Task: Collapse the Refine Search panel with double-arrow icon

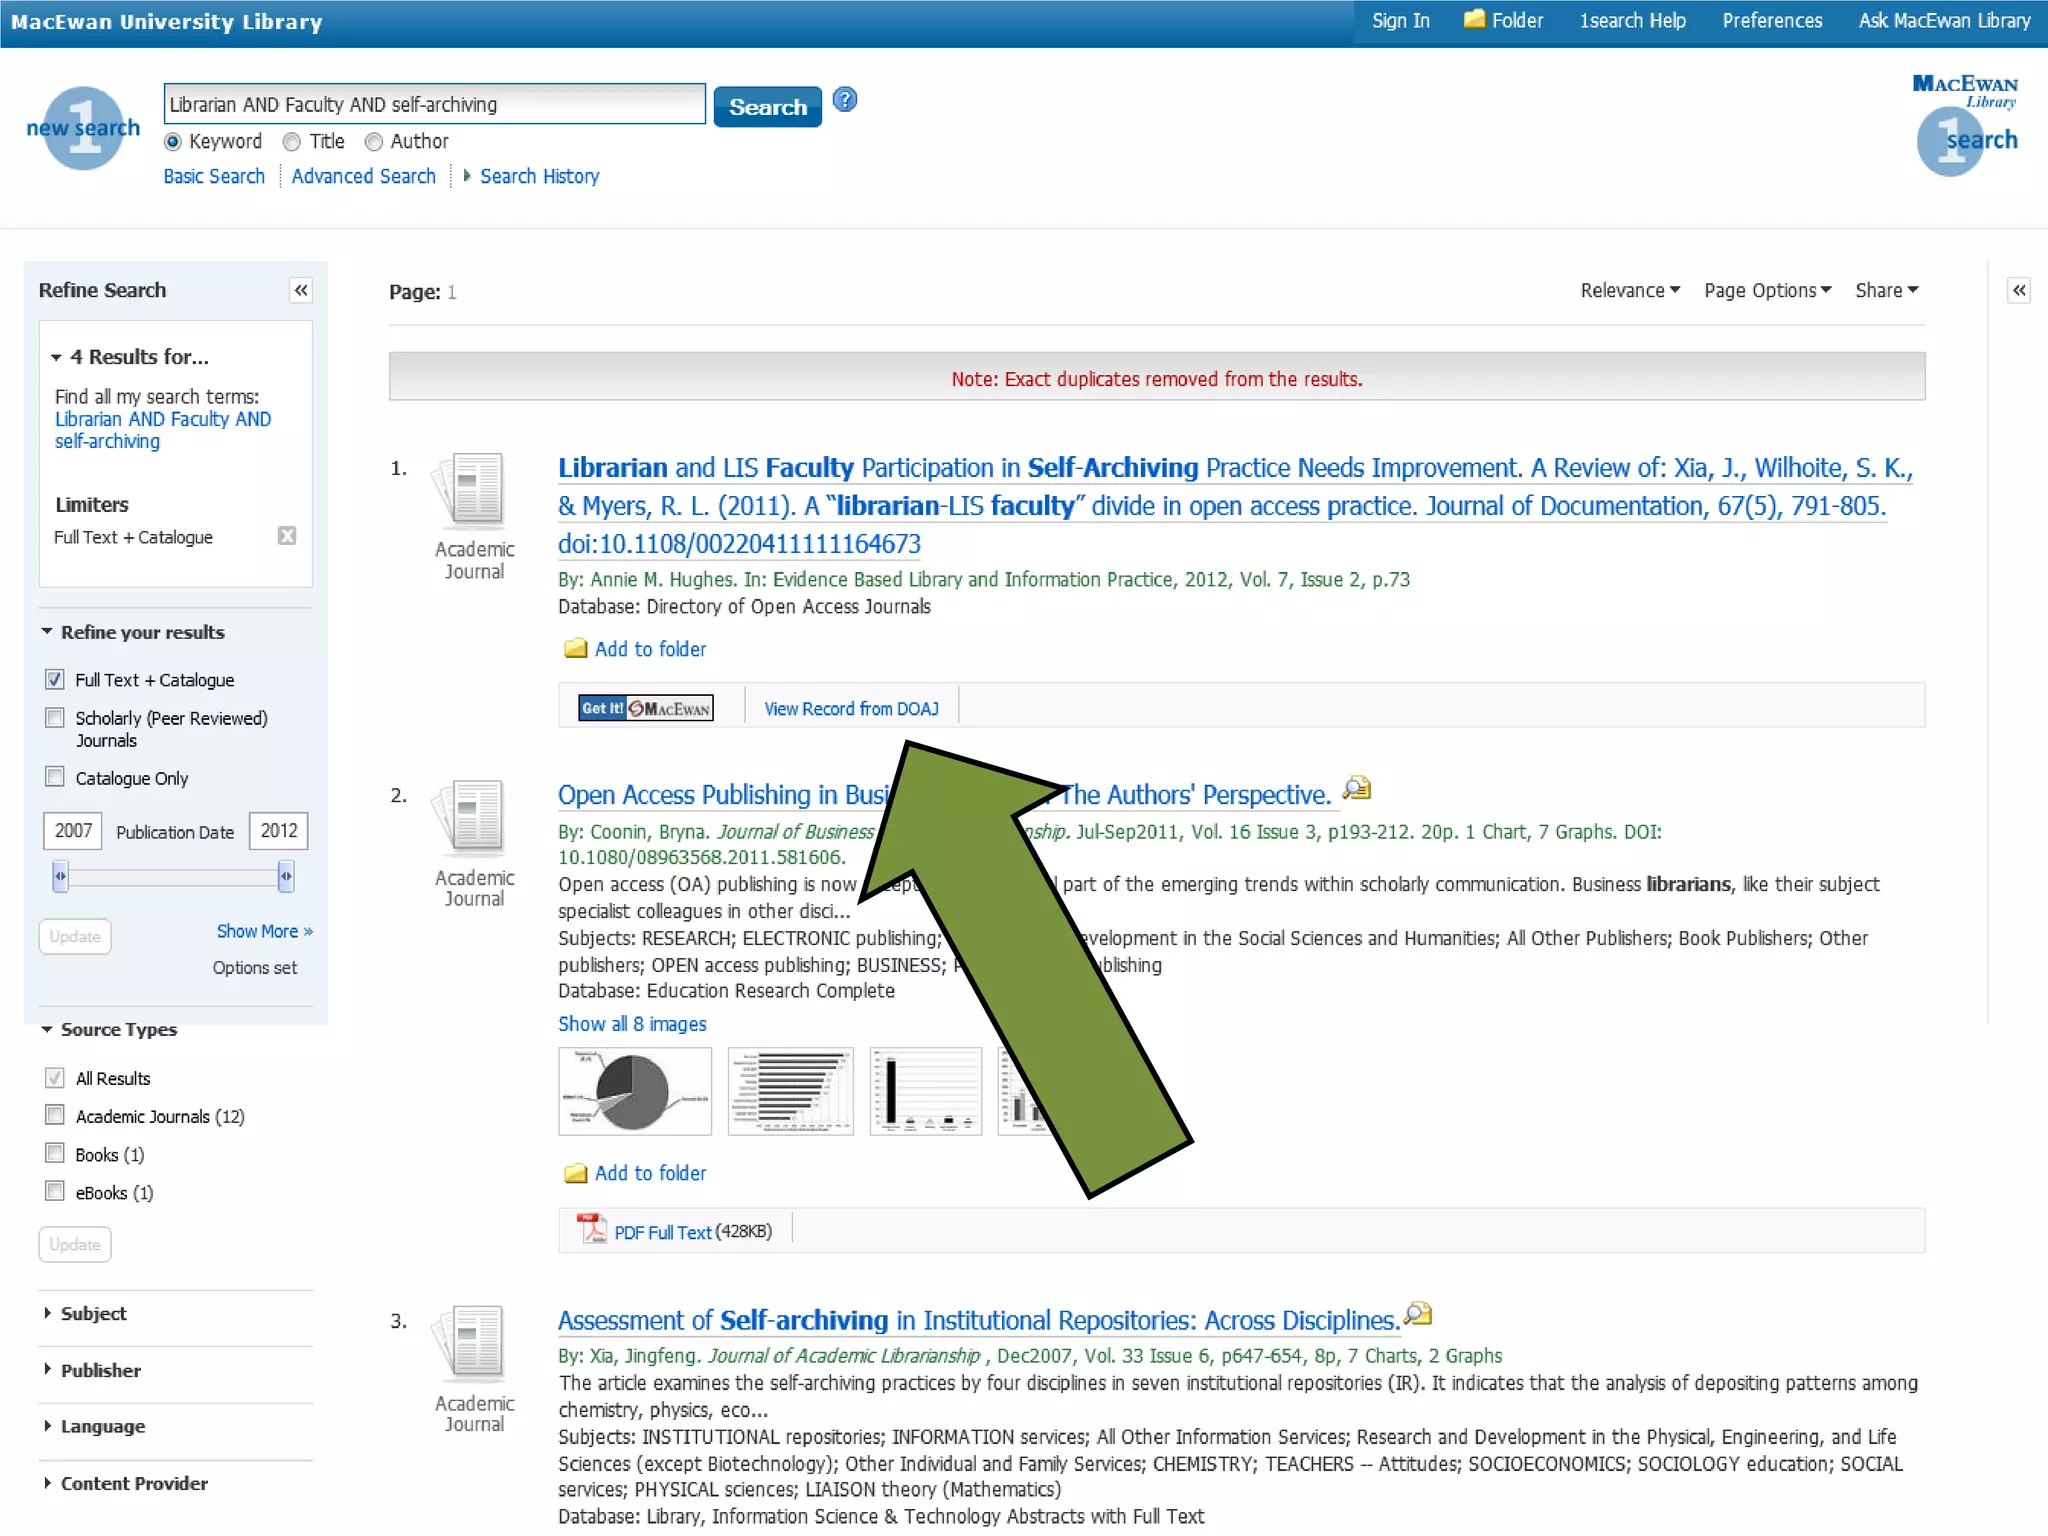Action: (x=301, y=291)
